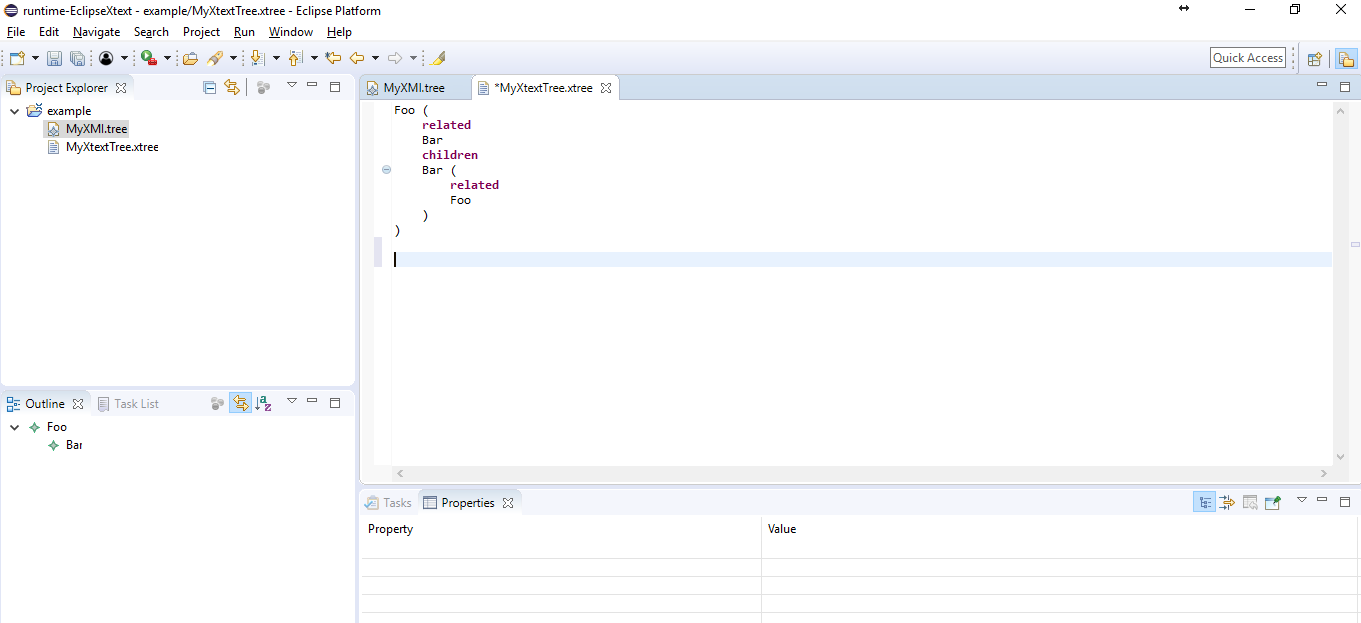Click the grayed Forward navigation arrow
This screenshot has width=1361, height=623.
click(395, 58)
